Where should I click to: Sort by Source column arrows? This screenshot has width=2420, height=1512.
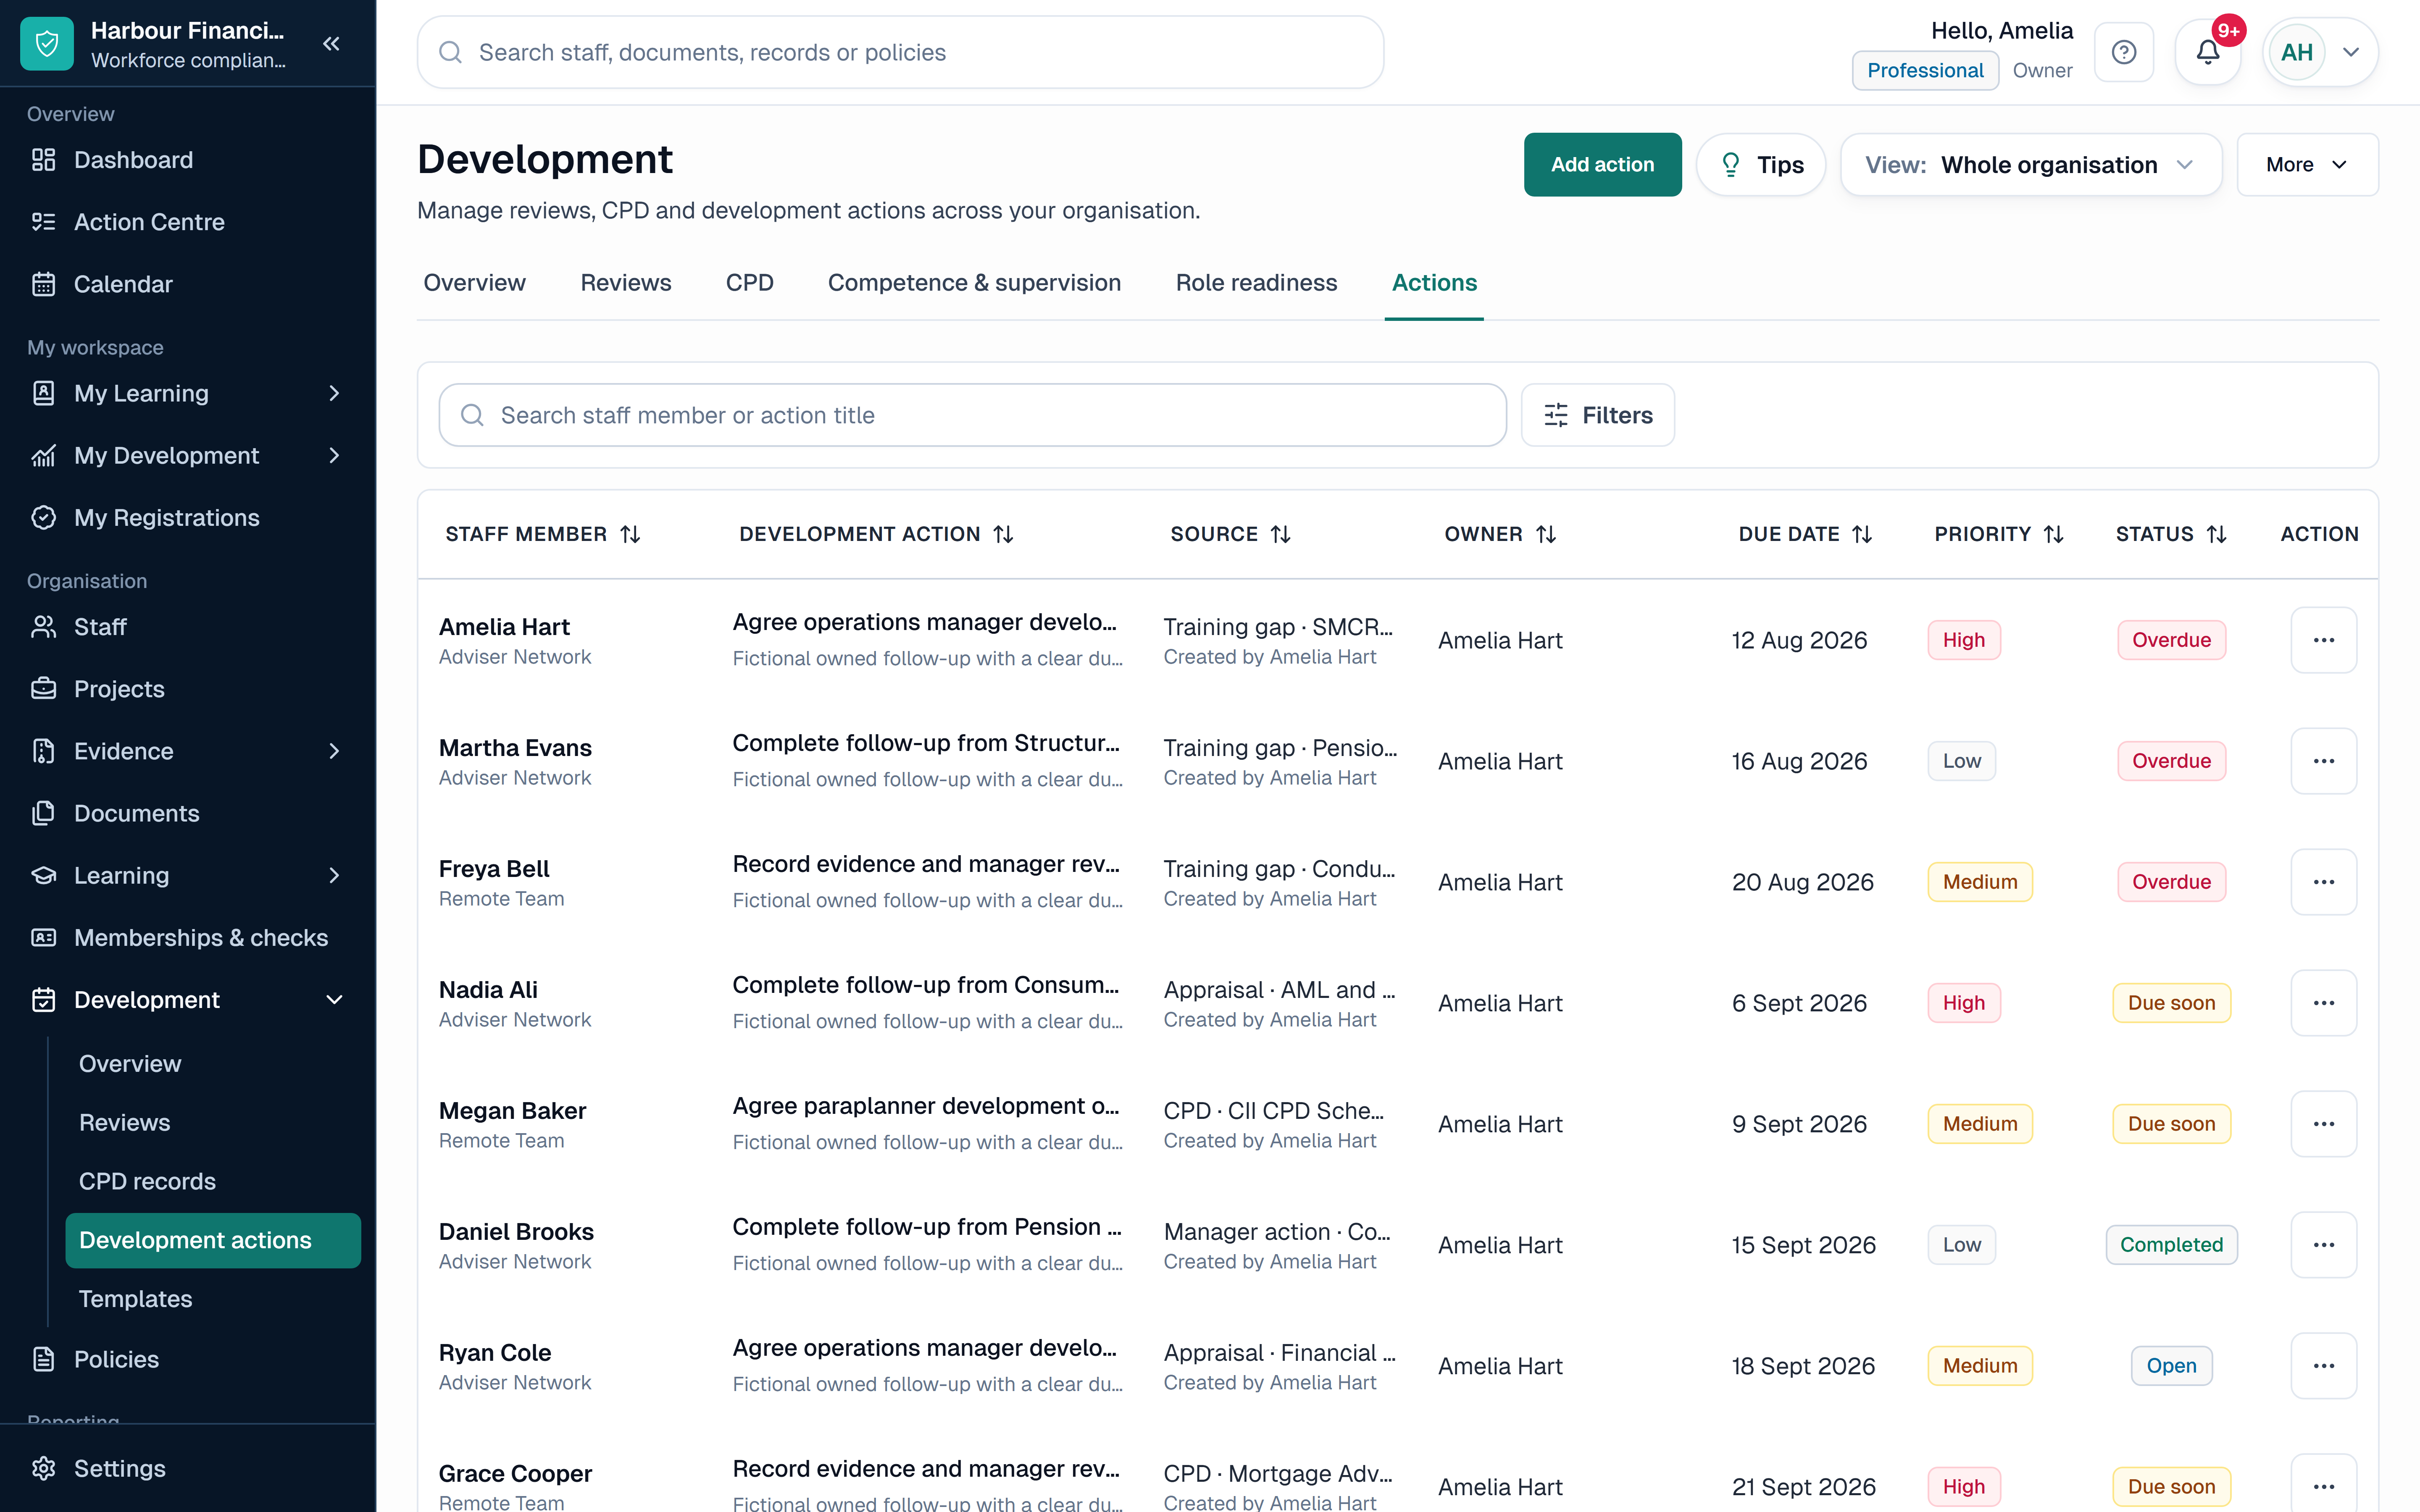coord(1280,534)
